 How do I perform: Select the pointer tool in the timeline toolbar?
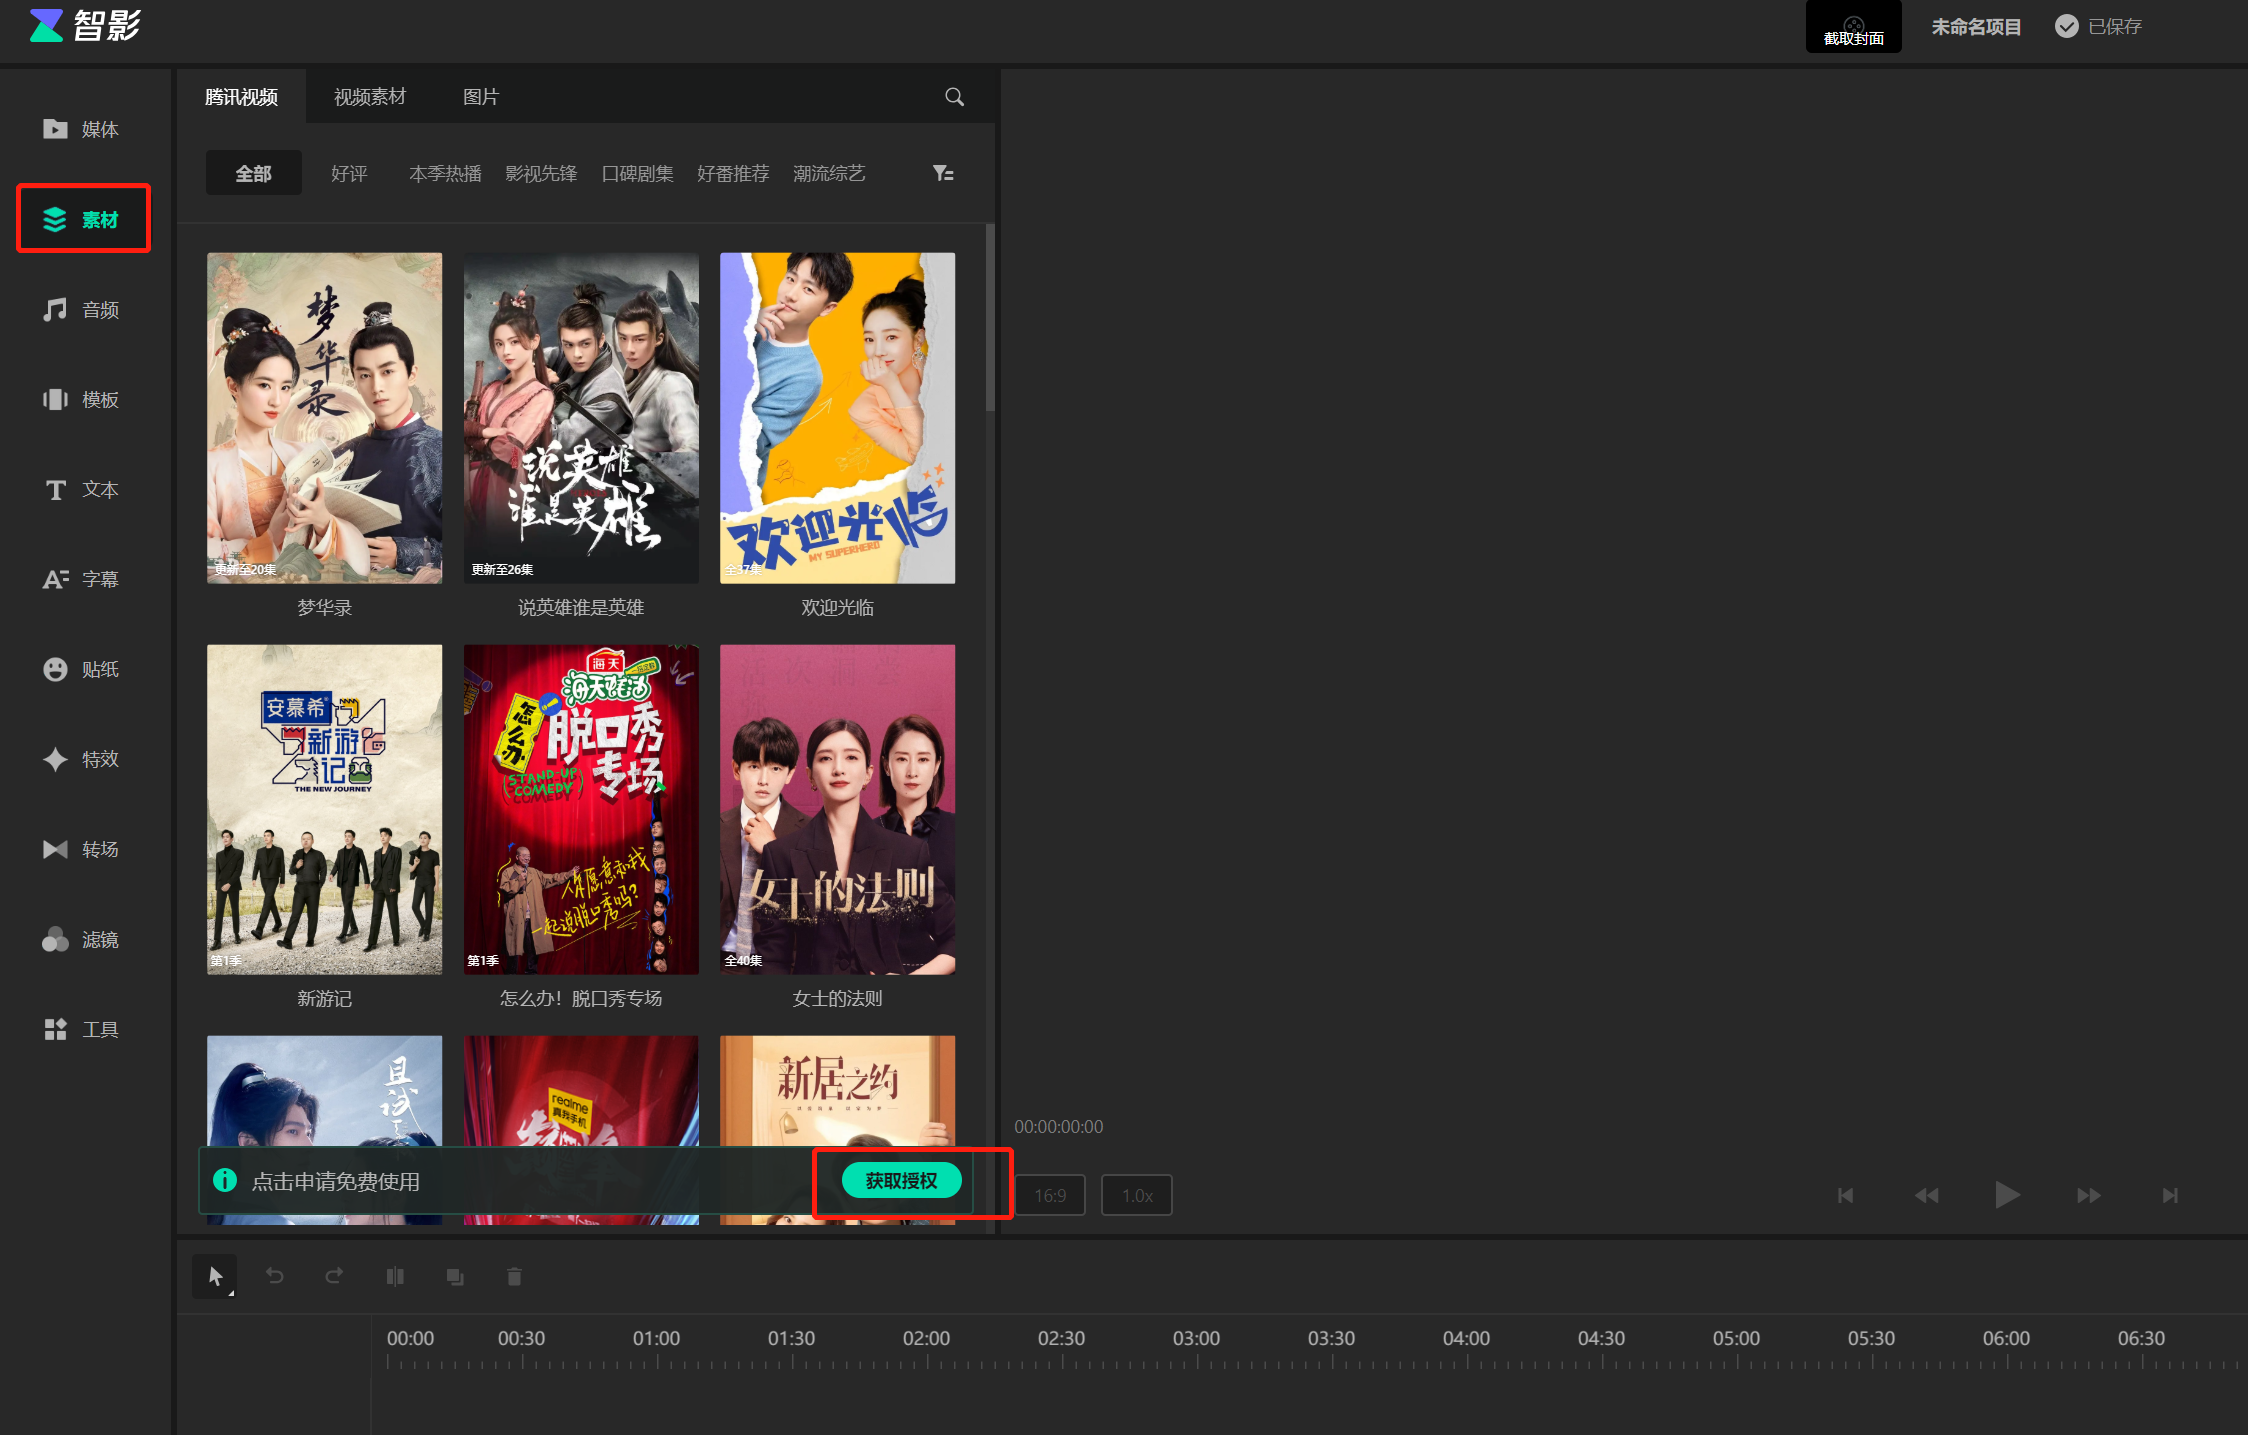click(215, 1276)
